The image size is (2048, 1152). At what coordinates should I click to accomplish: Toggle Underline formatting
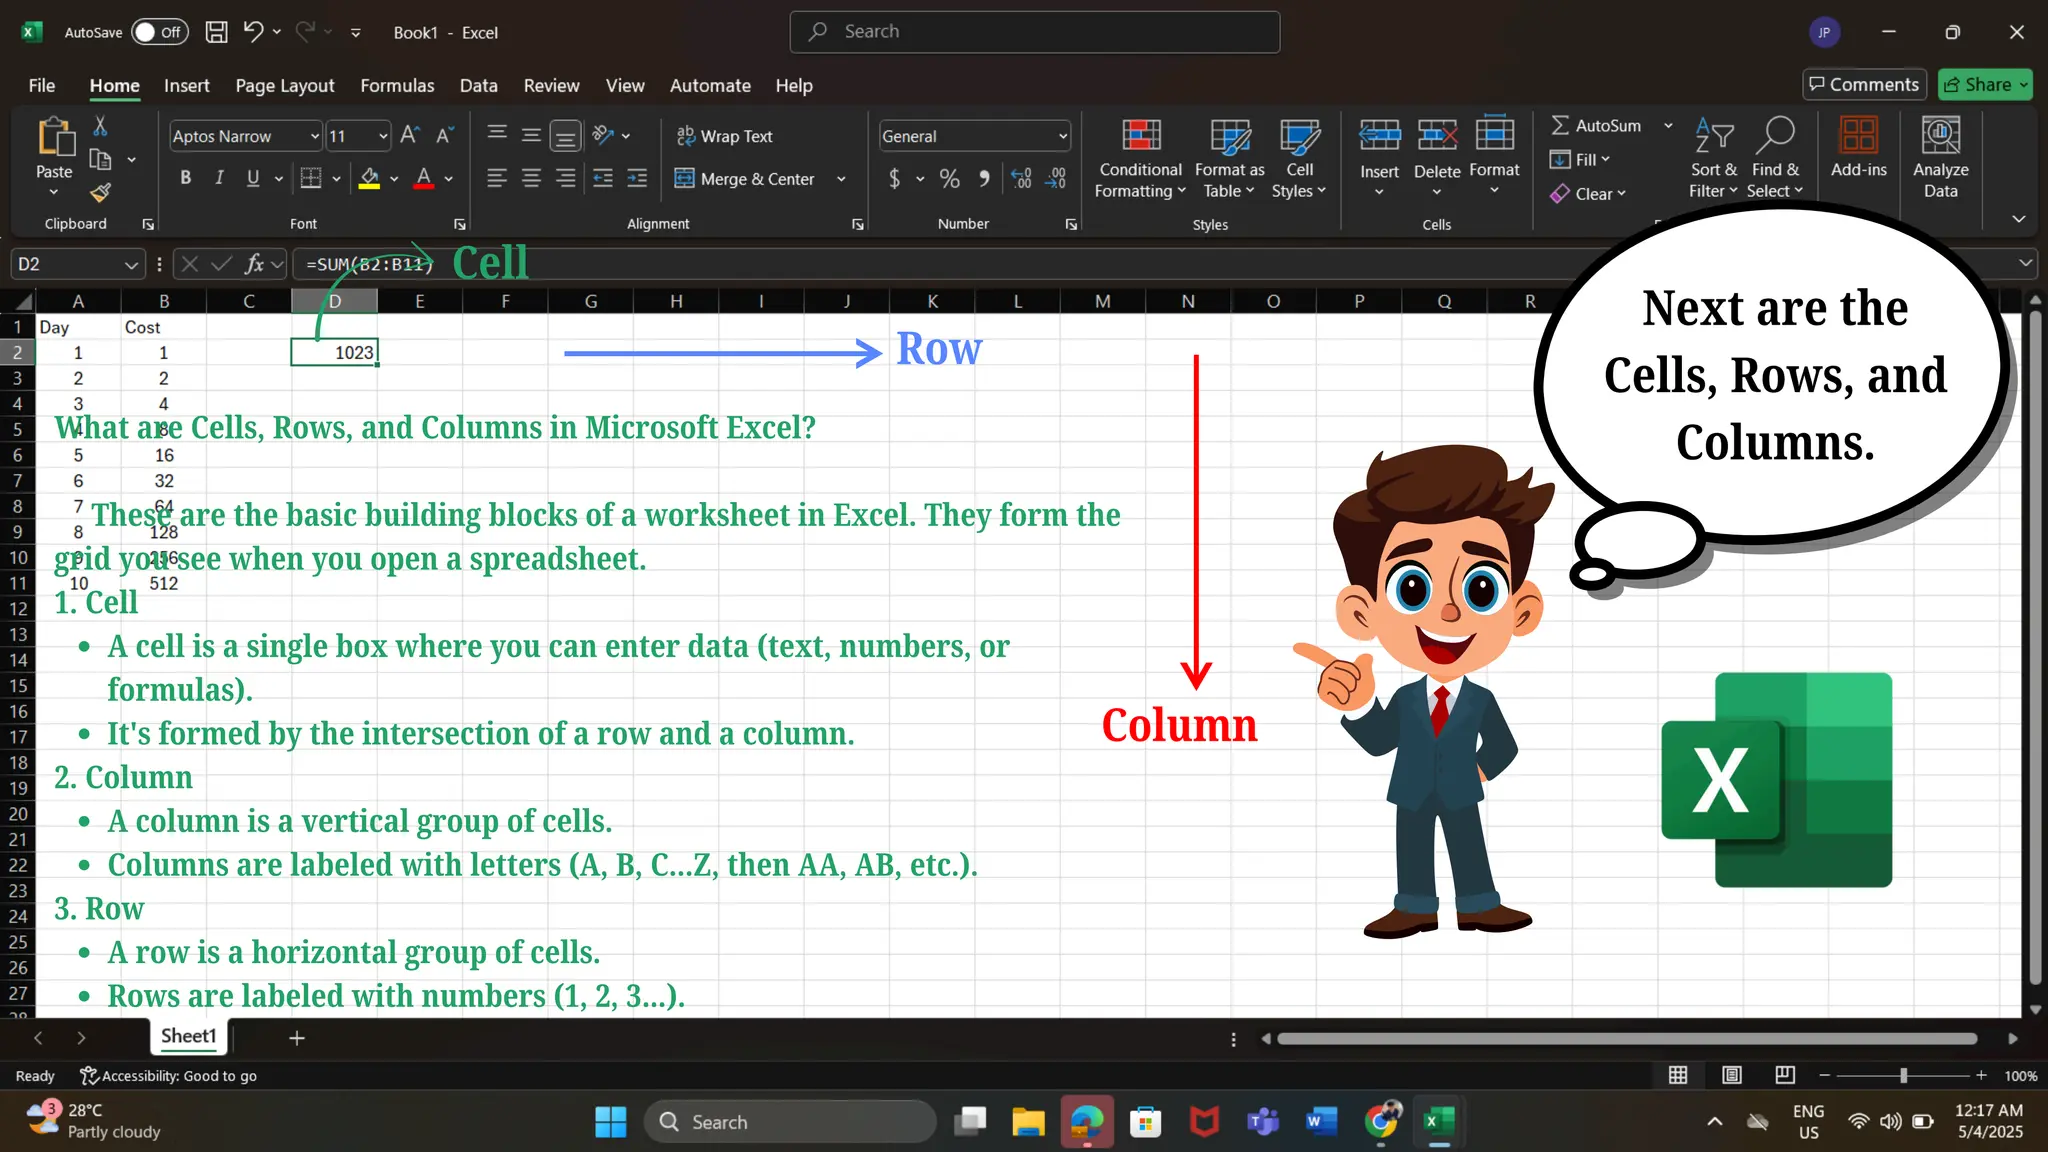(253, 179)
